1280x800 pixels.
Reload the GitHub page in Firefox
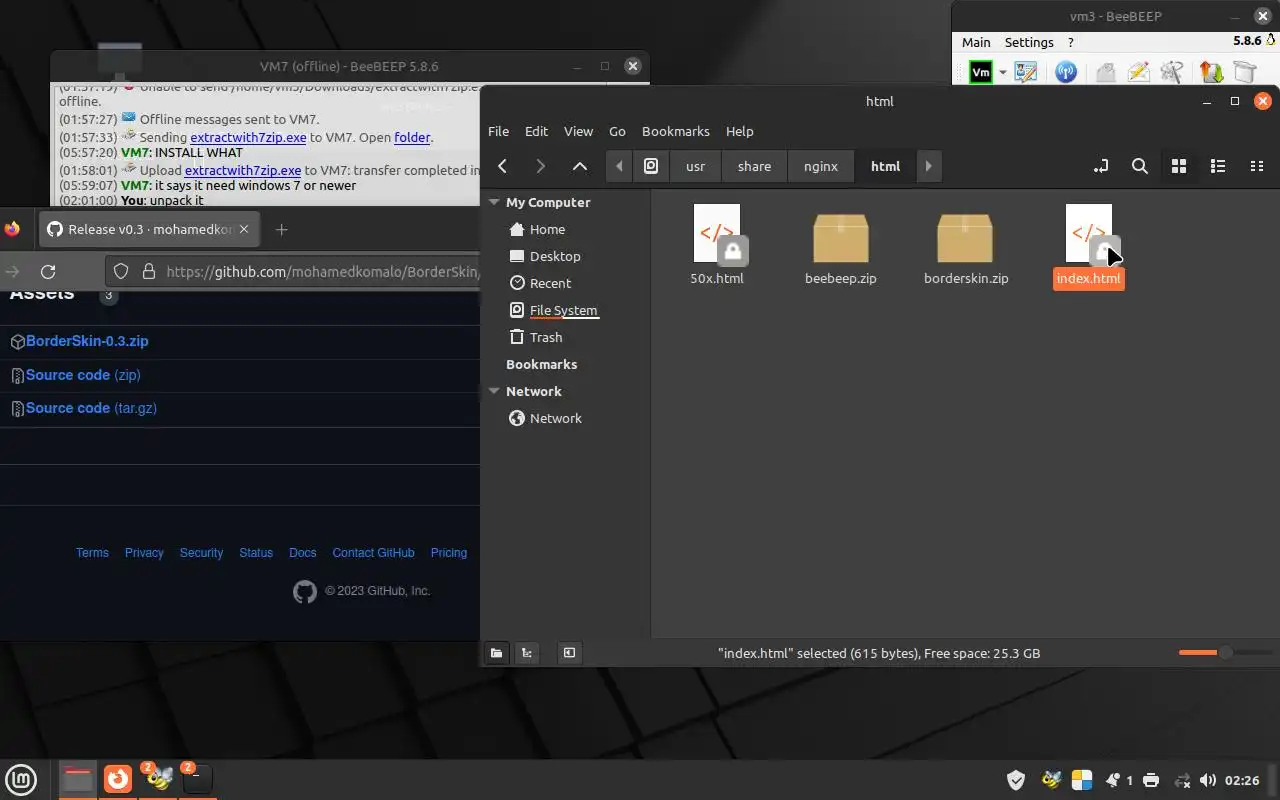pyautogui.click(x=47, y=271)
